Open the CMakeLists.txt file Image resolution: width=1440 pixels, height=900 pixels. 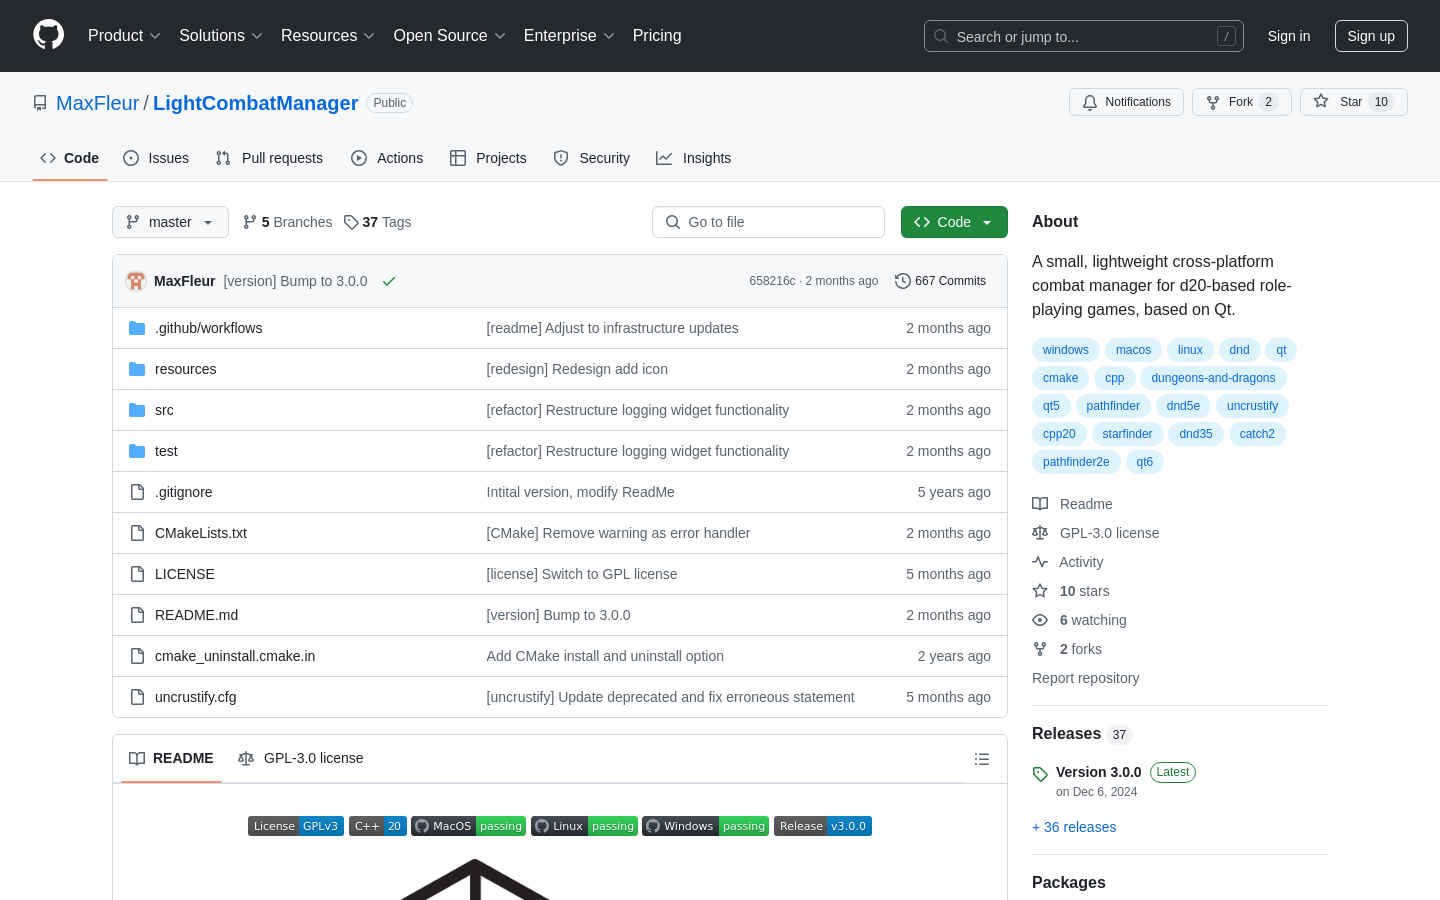coord(201,533)
